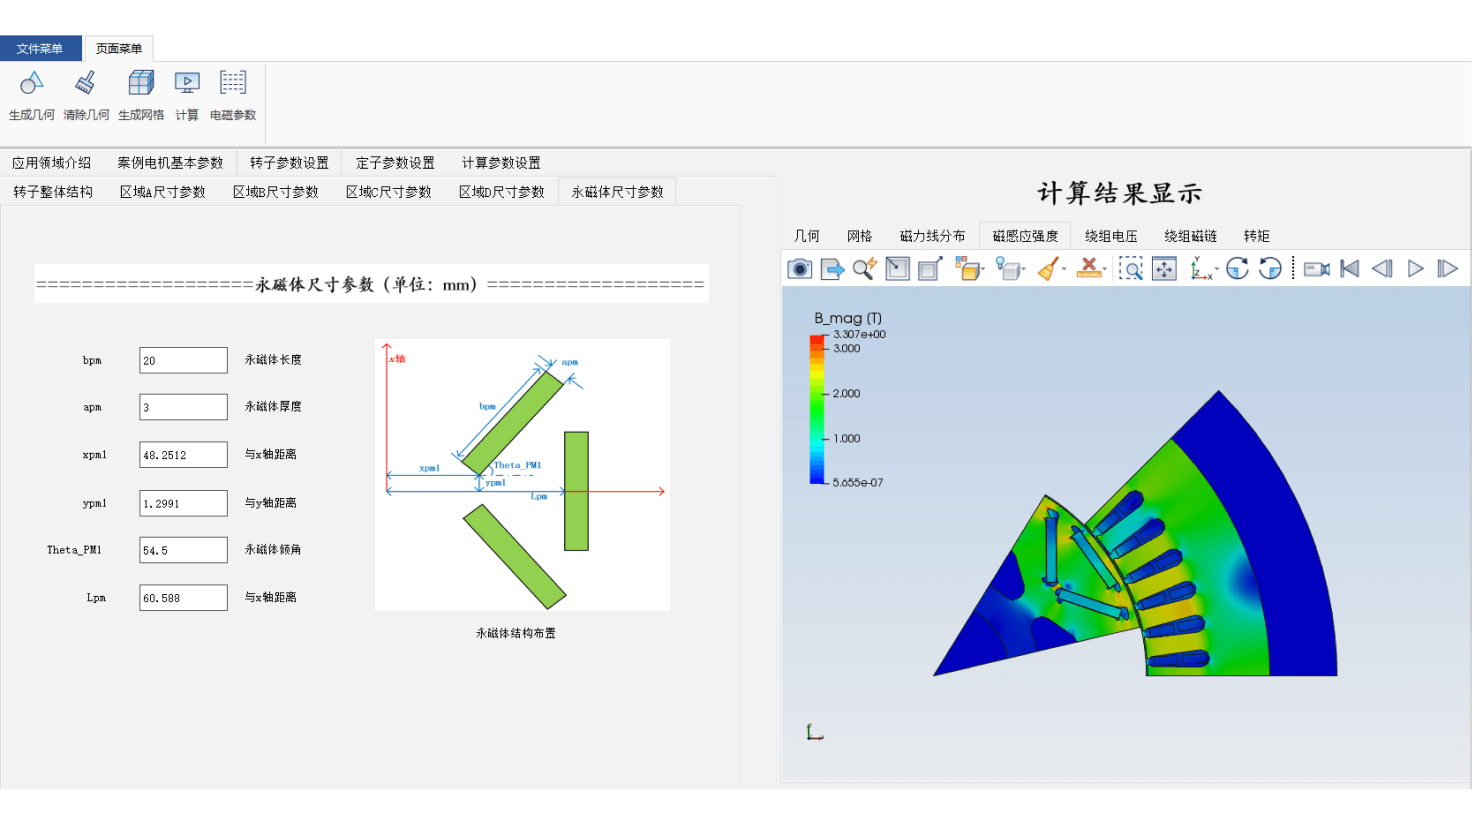The height and width of the screenshot is (823, 1472).
Task: Rotate view counterclockwise with the rotate icon
Action: point(1270,269)
